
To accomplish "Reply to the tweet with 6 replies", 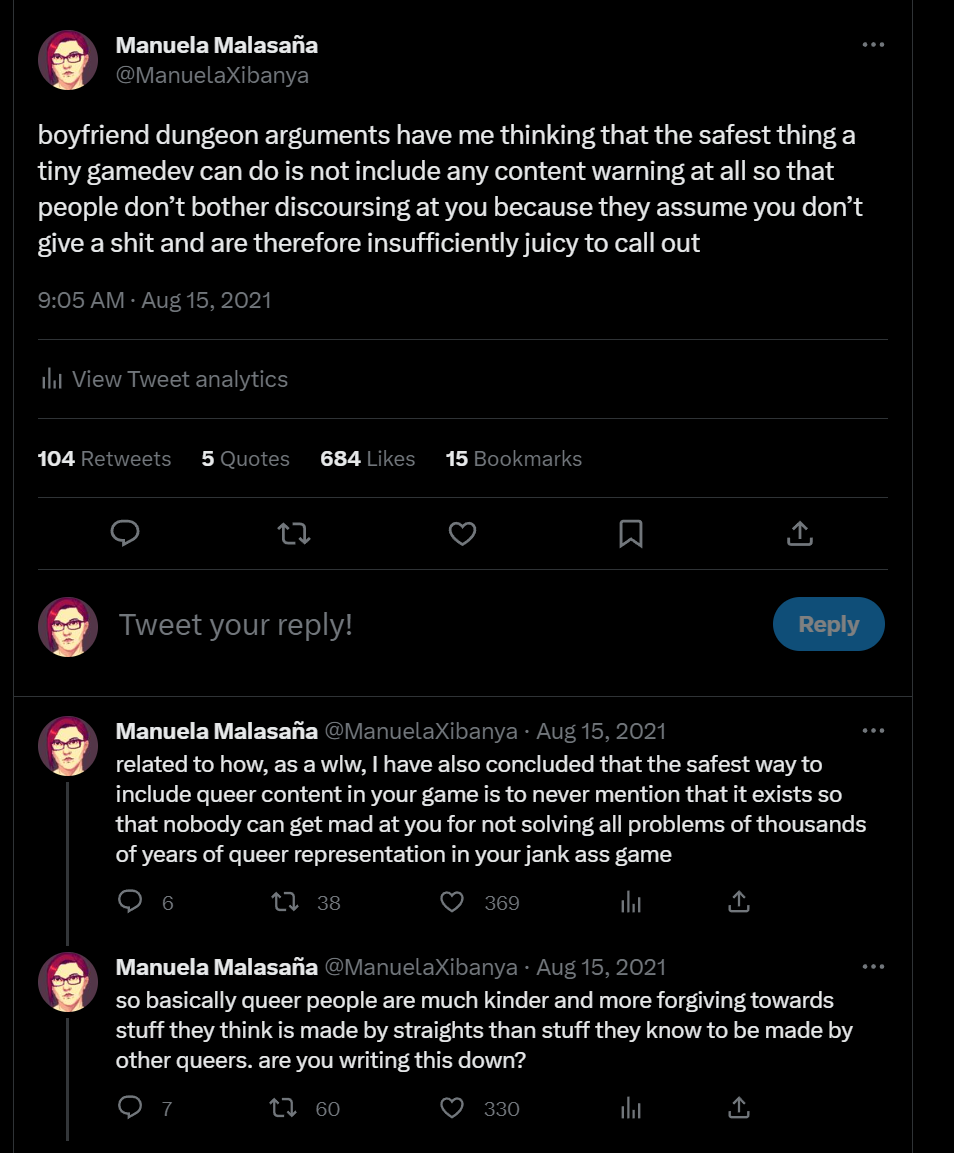I will point(130,902).
